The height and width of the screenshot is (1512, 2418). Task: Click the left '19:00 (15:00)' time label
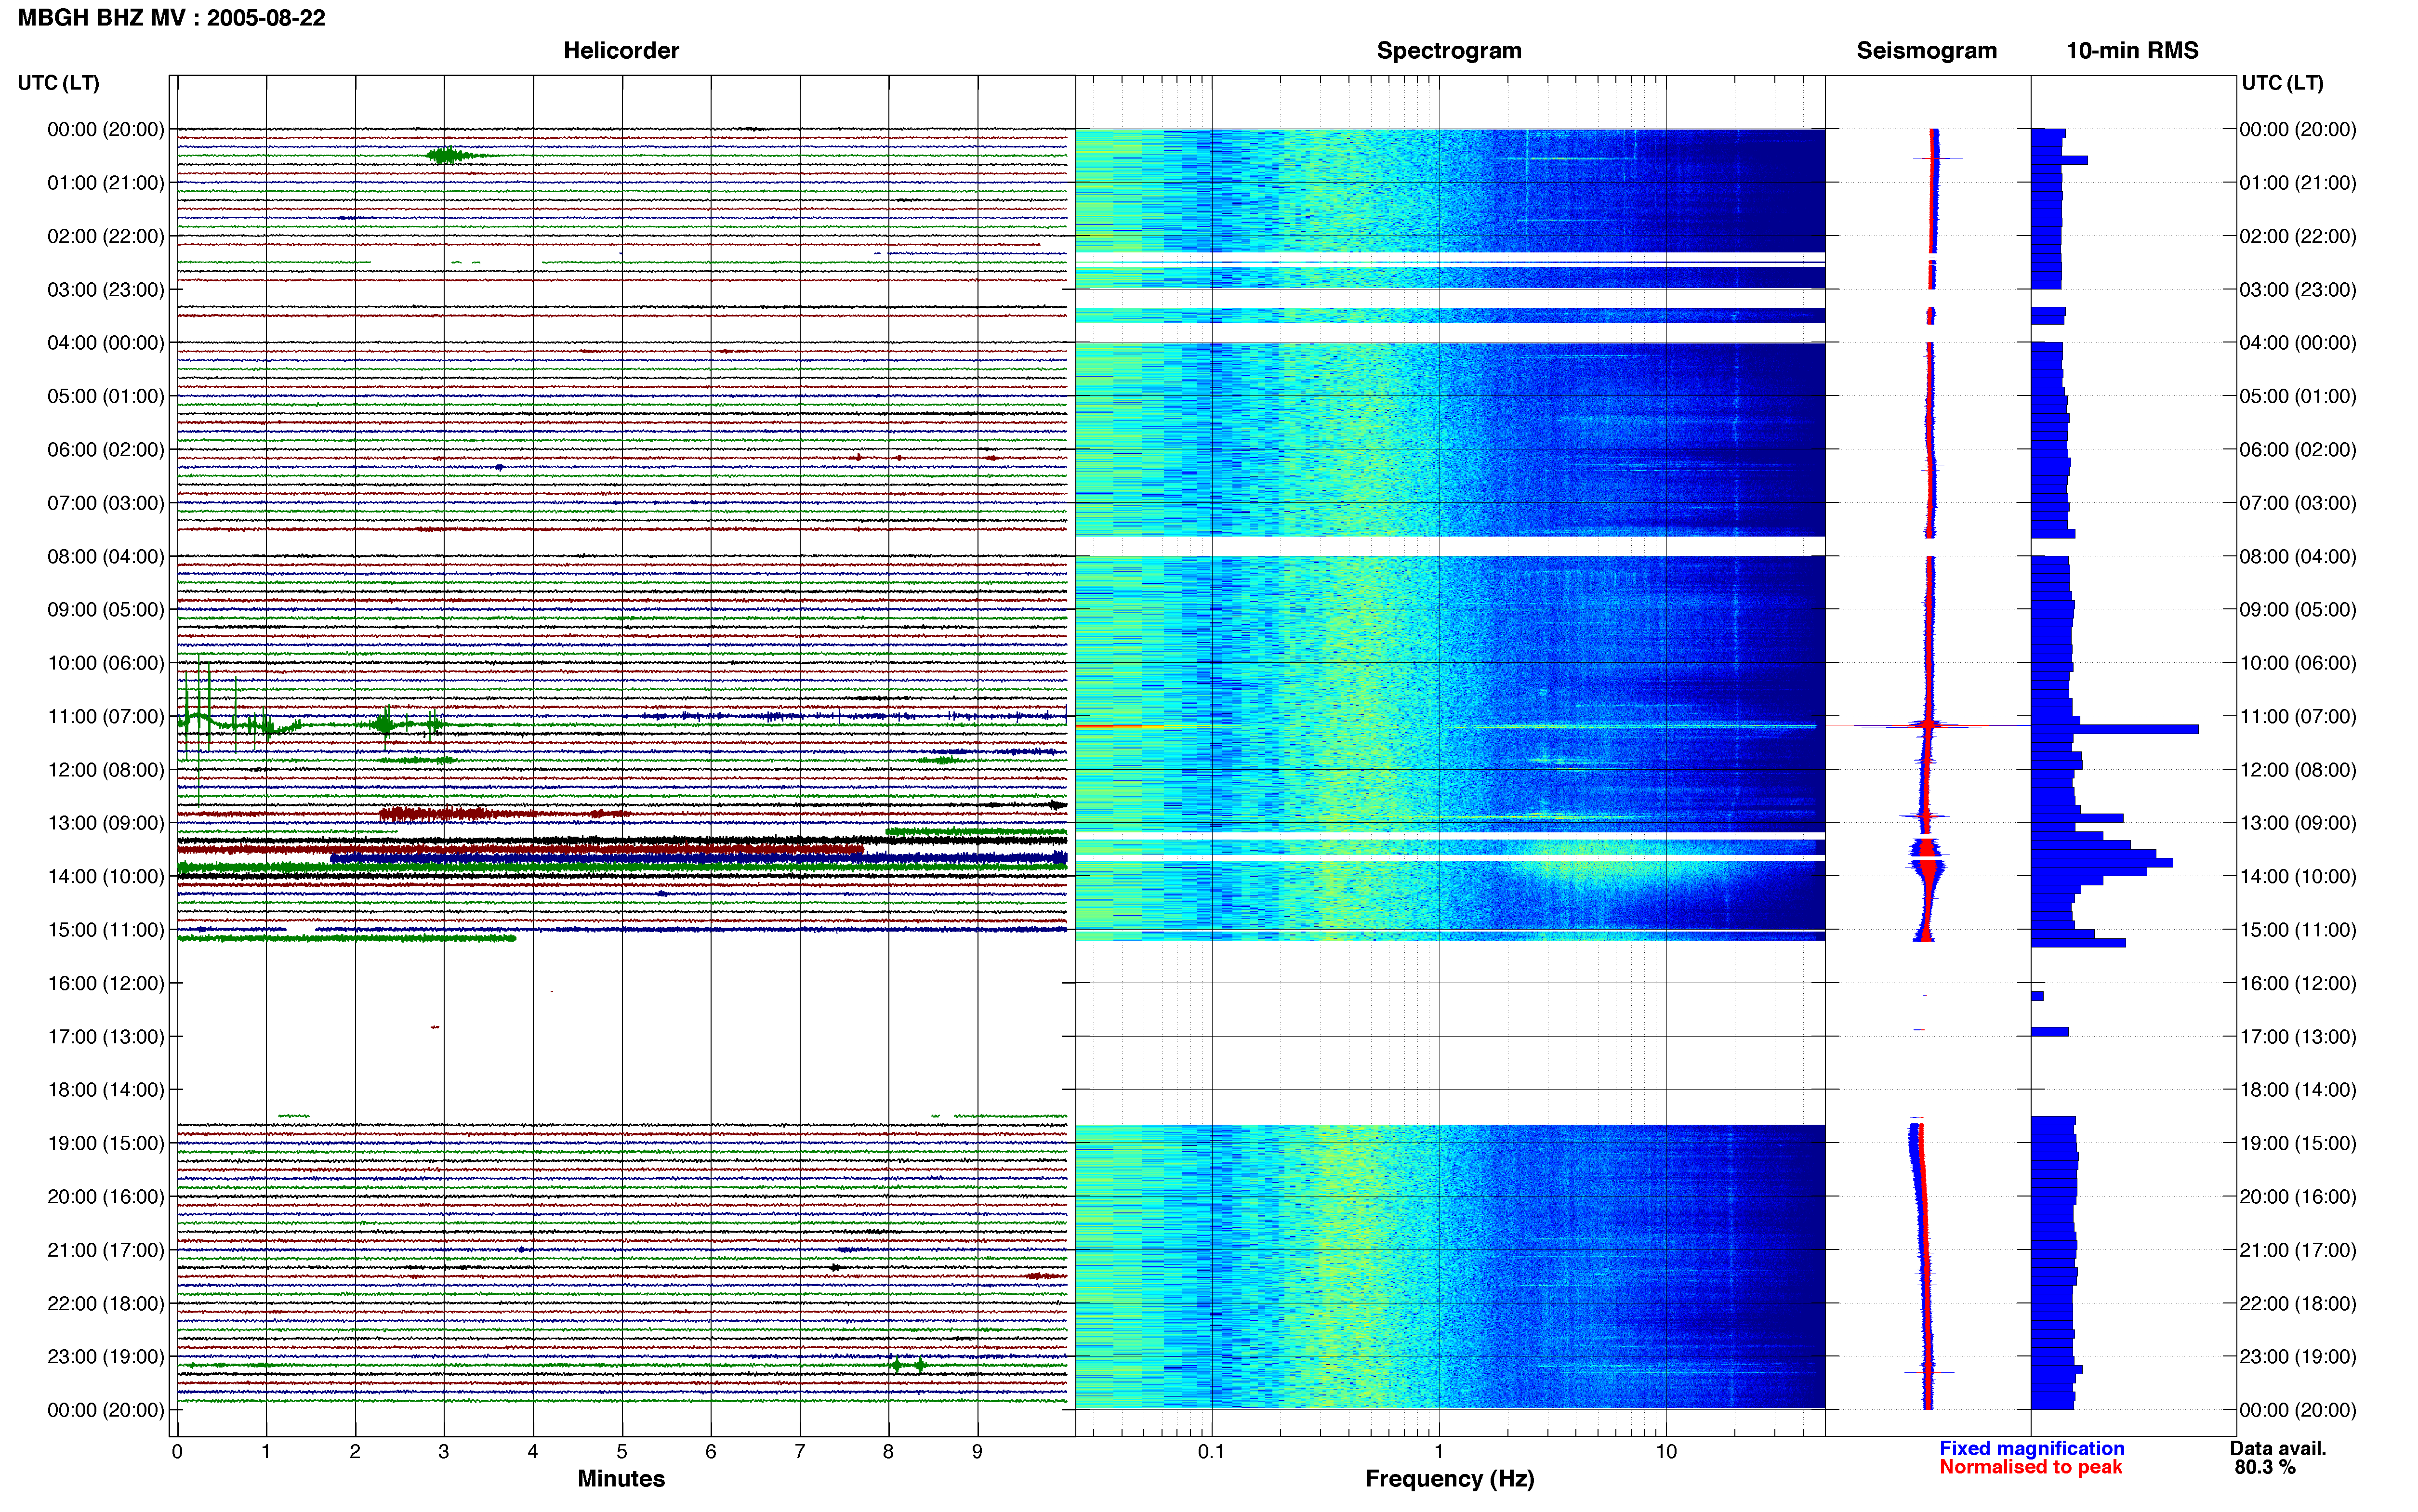coord(106,1143)
